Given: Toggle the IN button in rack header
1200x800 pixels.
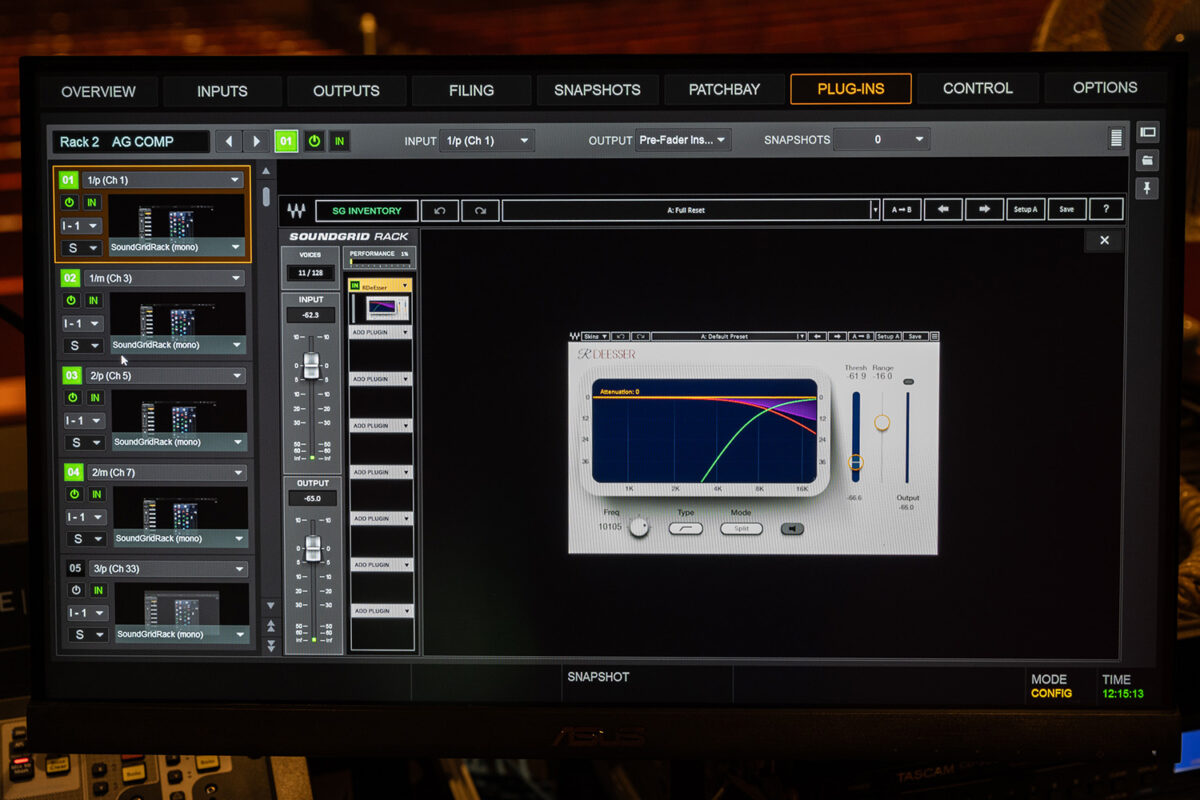Looking at the screenshot, I should (x=340, y=141).
